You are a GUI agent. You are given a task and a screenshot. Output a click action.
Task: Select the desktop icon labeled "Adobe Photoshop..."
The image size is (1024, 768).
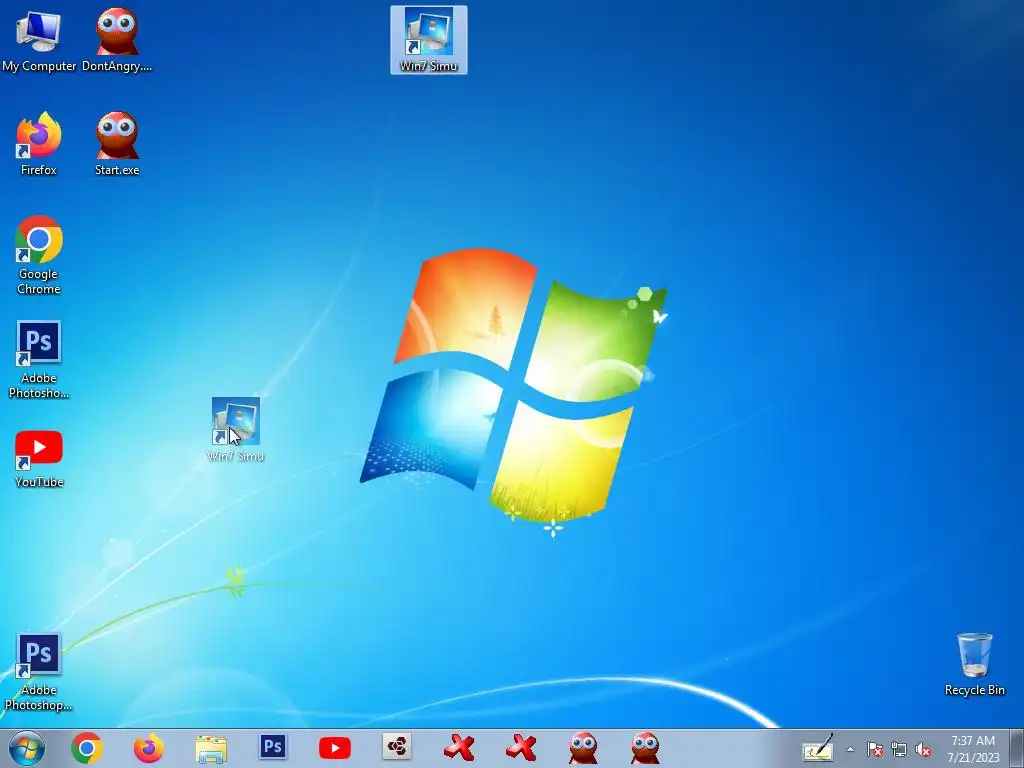pos(39,671)
